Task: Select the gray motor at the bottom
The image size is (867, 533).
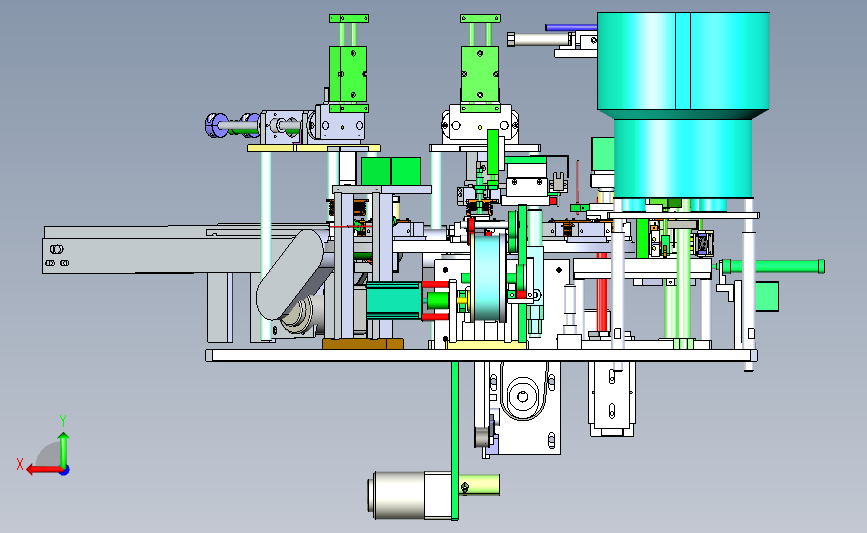Action: pyautogui.click(x=409, y=495)
